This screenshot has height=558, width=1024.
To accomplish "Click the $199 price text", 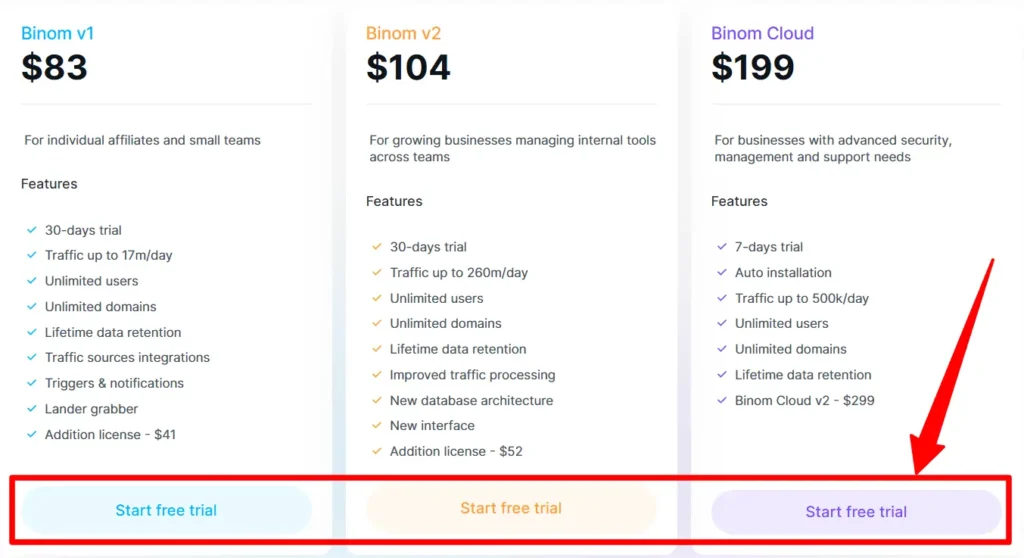I will [753, 68].
